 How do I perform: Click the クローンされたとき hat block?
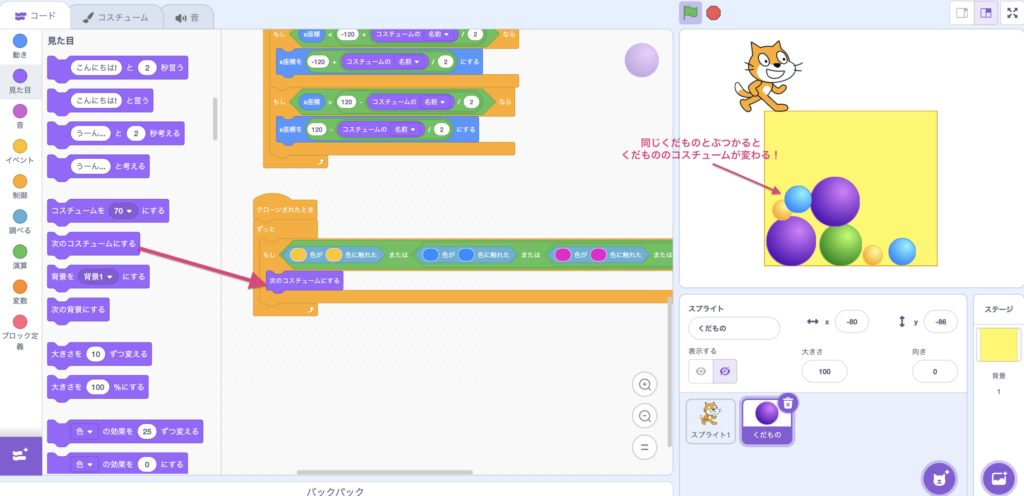pos(285,208)
